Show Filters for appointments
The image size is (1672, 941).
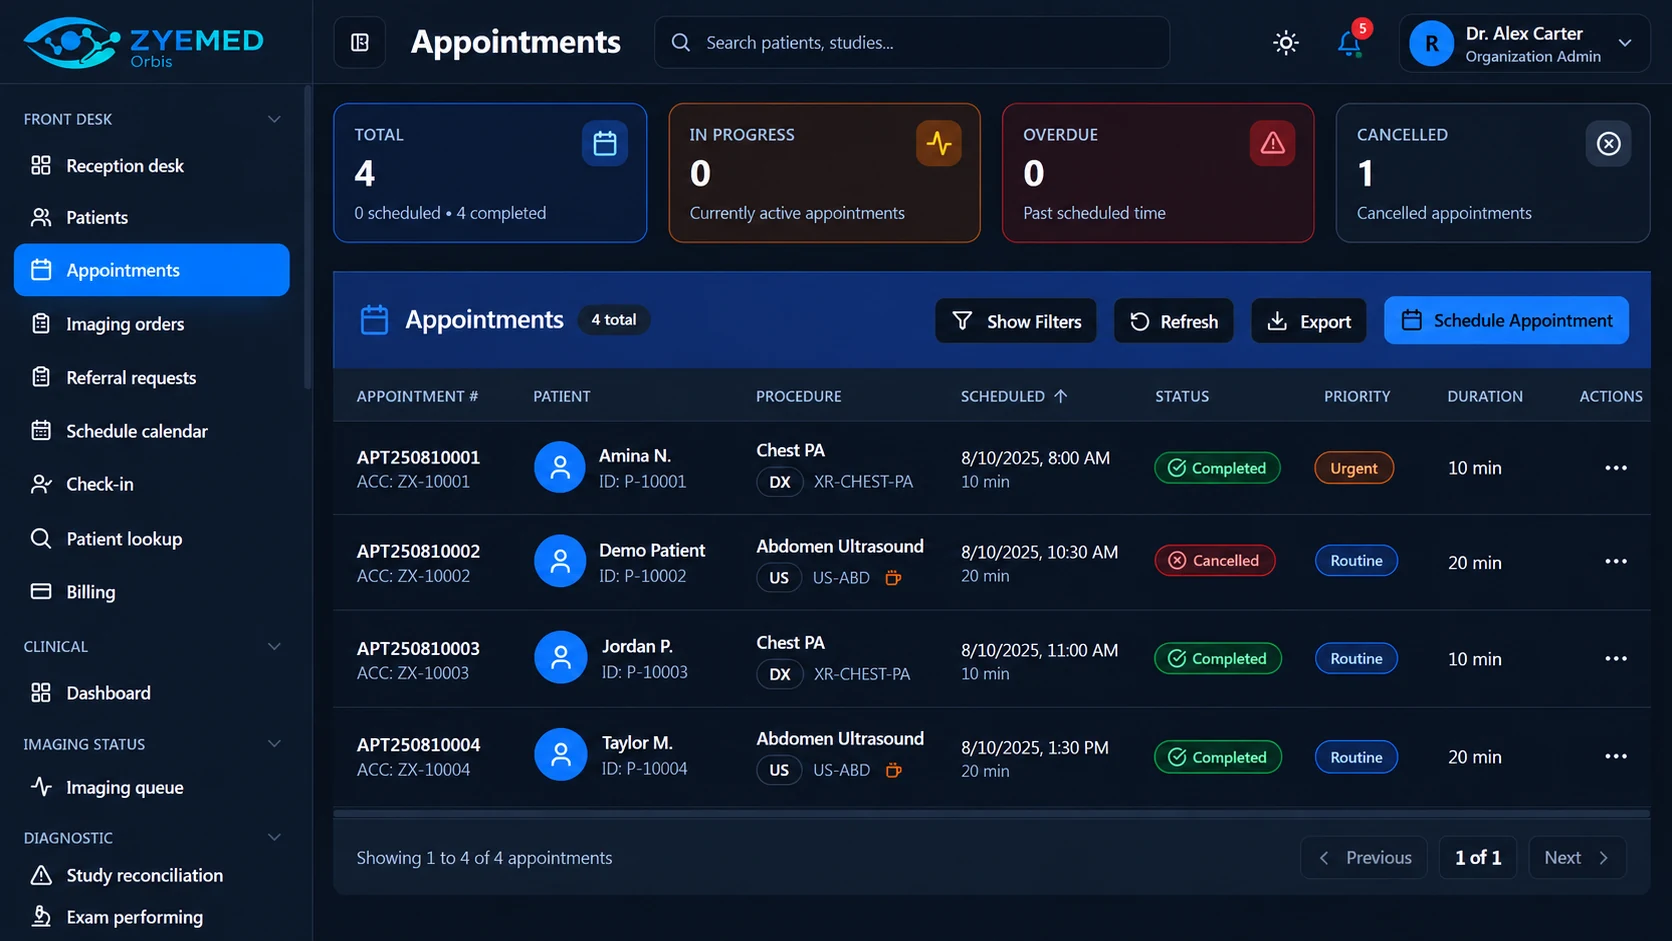pos(1016,321)
